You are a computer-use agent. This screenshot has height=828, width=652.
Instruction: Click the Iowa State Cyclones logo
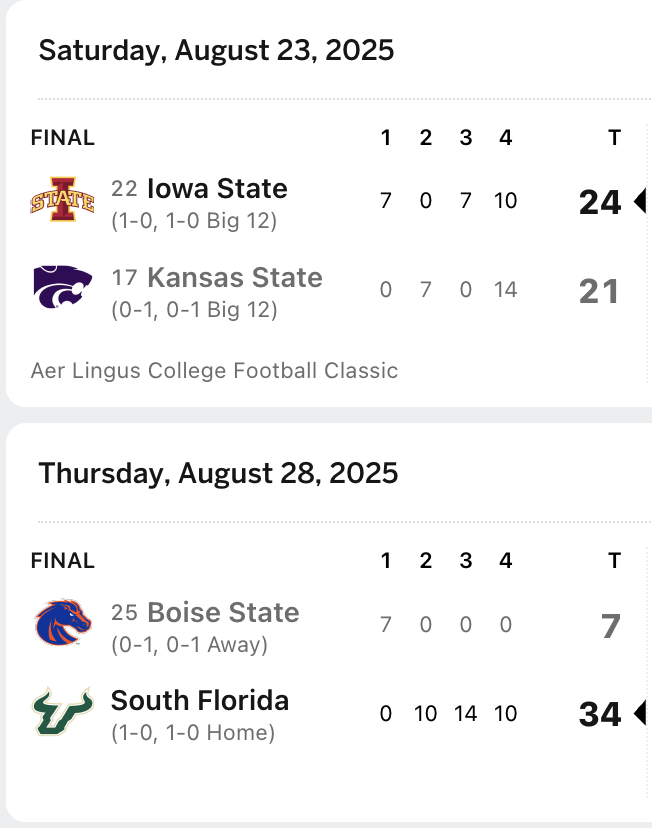[x=63, y=200]
